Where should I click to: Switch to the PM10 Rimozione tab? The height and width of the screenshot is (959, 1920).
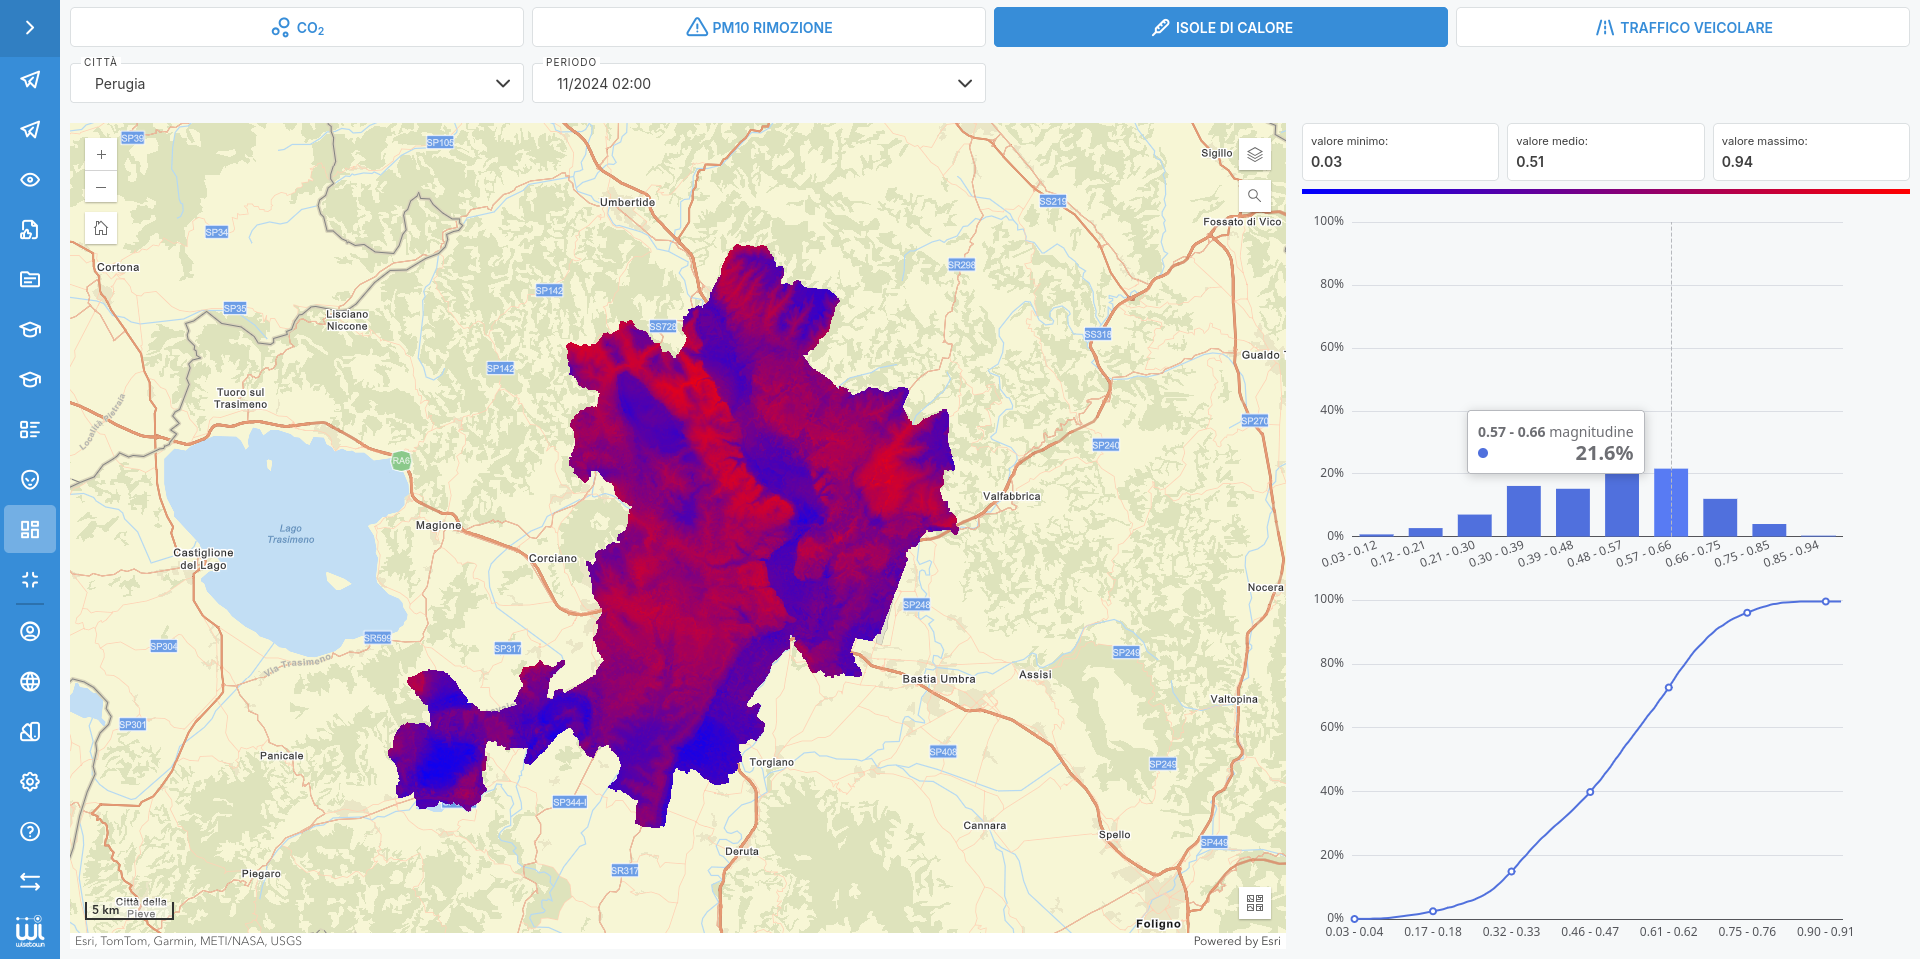click(758, 28)
